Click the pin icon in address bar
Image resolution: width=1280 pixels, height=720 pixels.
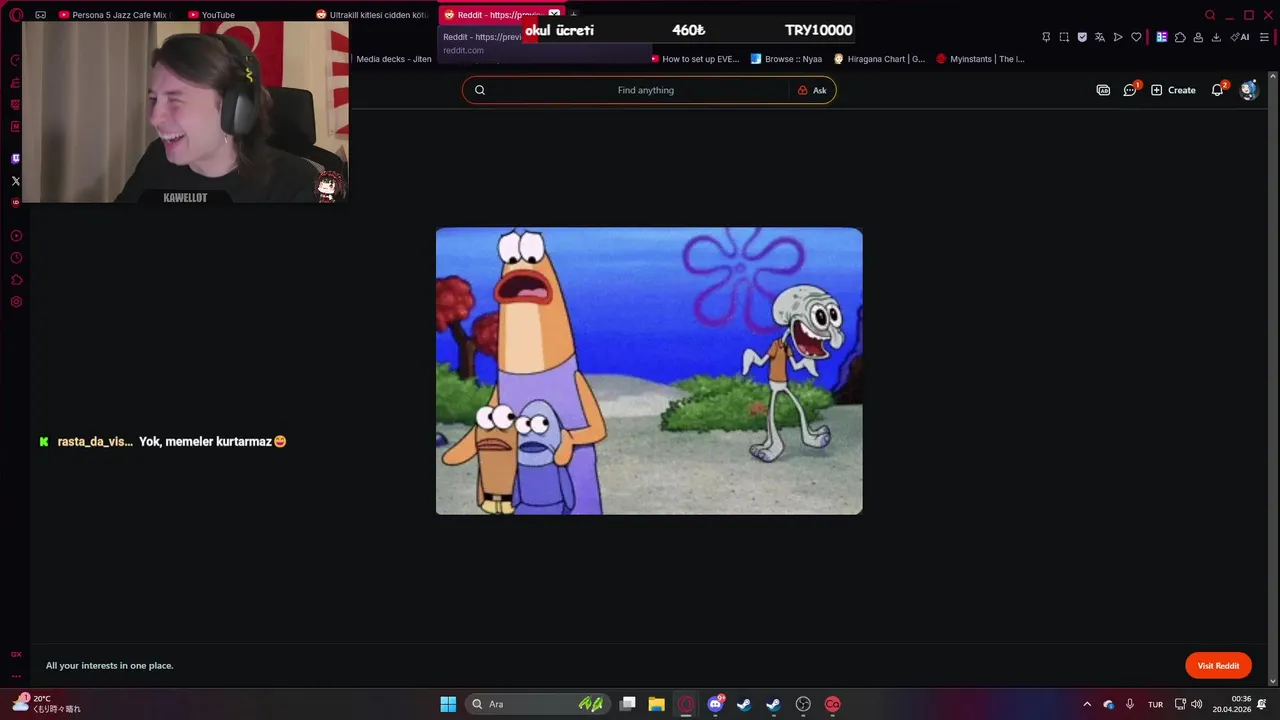[1046, 37]
